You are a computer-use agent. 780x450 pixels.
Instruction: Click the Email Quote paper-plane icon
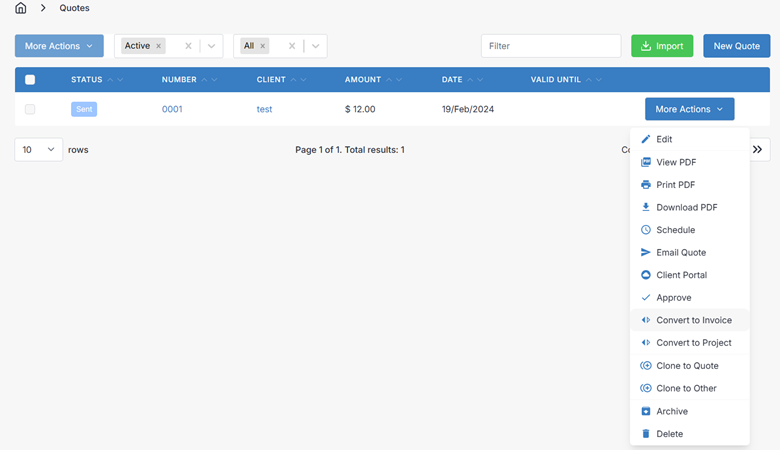[646, 252]
